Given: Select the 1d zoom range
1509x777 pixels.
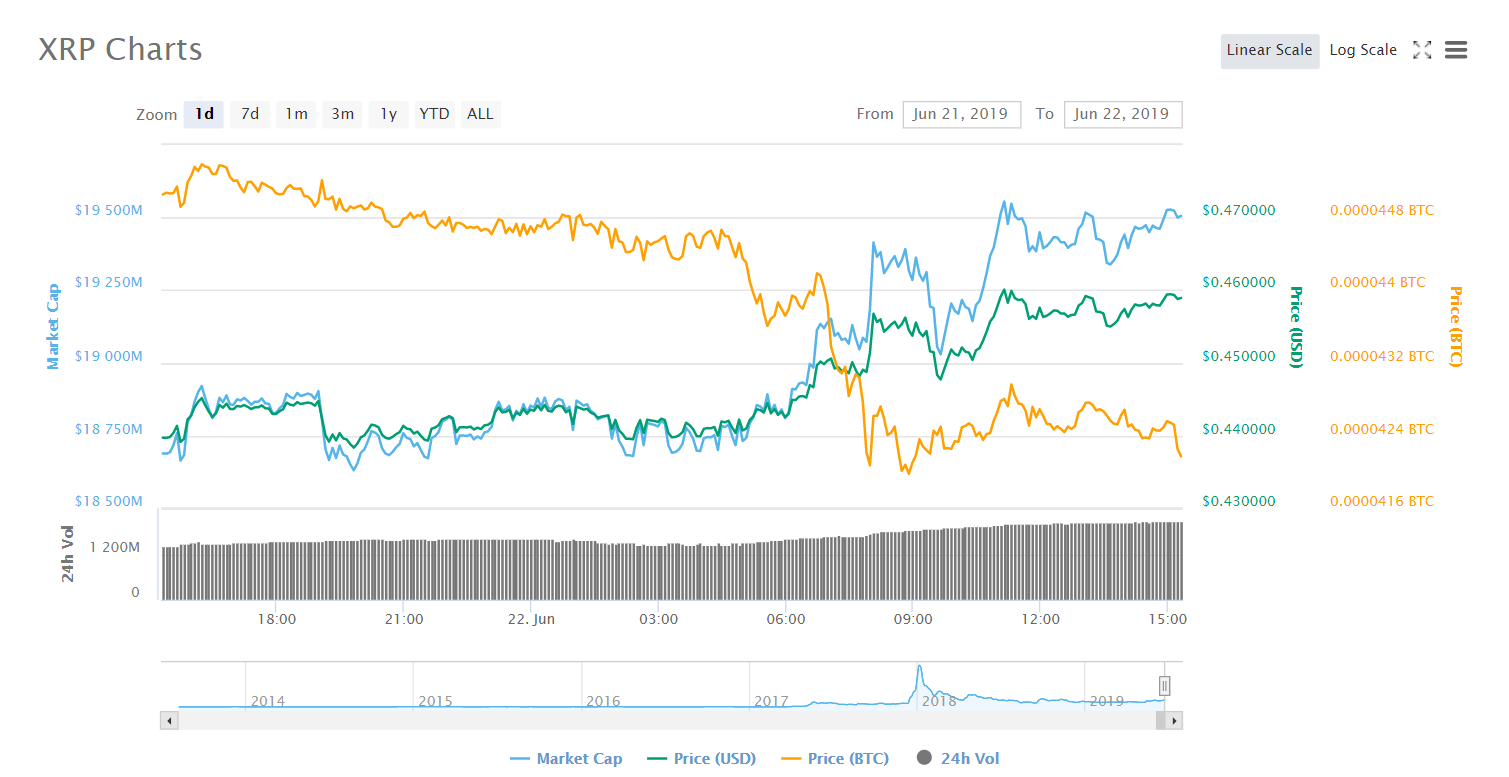Looking at the screenshot, I should (204, 114).
